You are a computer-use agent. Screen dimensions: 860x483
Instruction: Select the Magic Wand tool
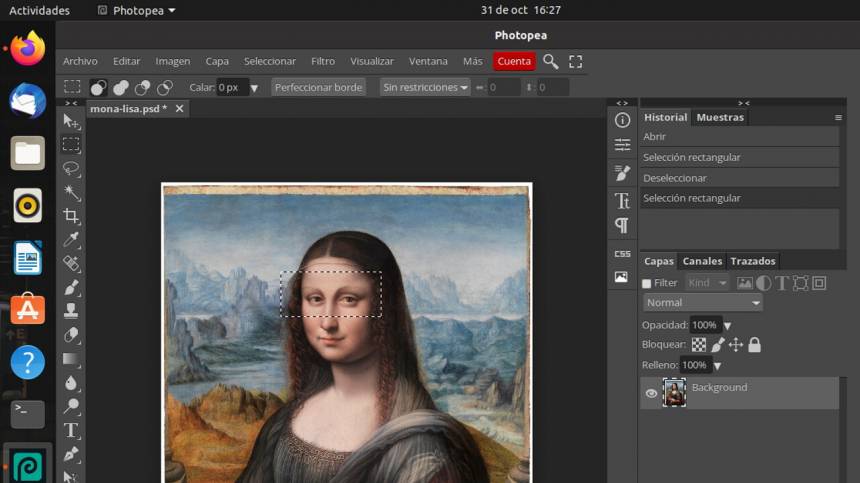tap(71, 192)
